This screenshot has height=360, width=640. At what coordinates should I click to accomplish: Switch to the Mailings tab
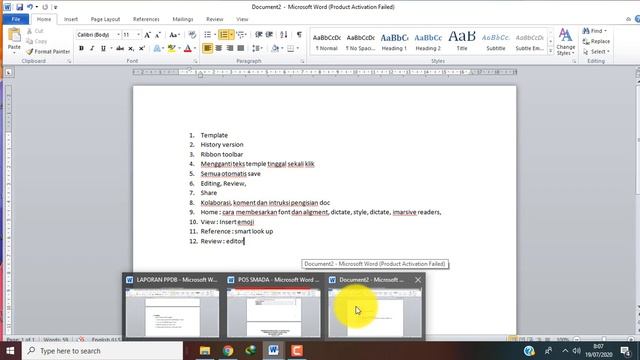(x=182, y=19)
